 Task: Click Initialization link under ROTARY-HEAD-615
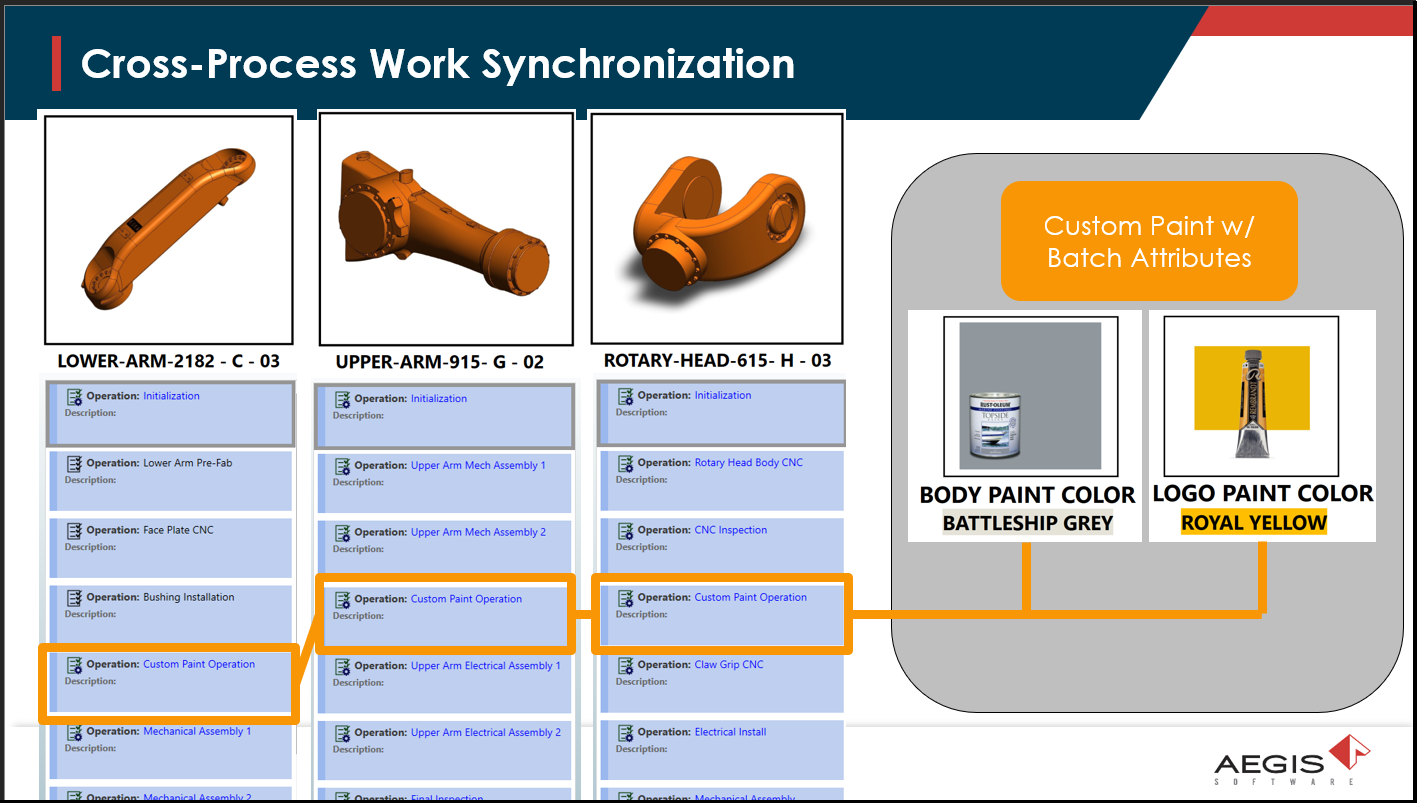coord(722,395)
